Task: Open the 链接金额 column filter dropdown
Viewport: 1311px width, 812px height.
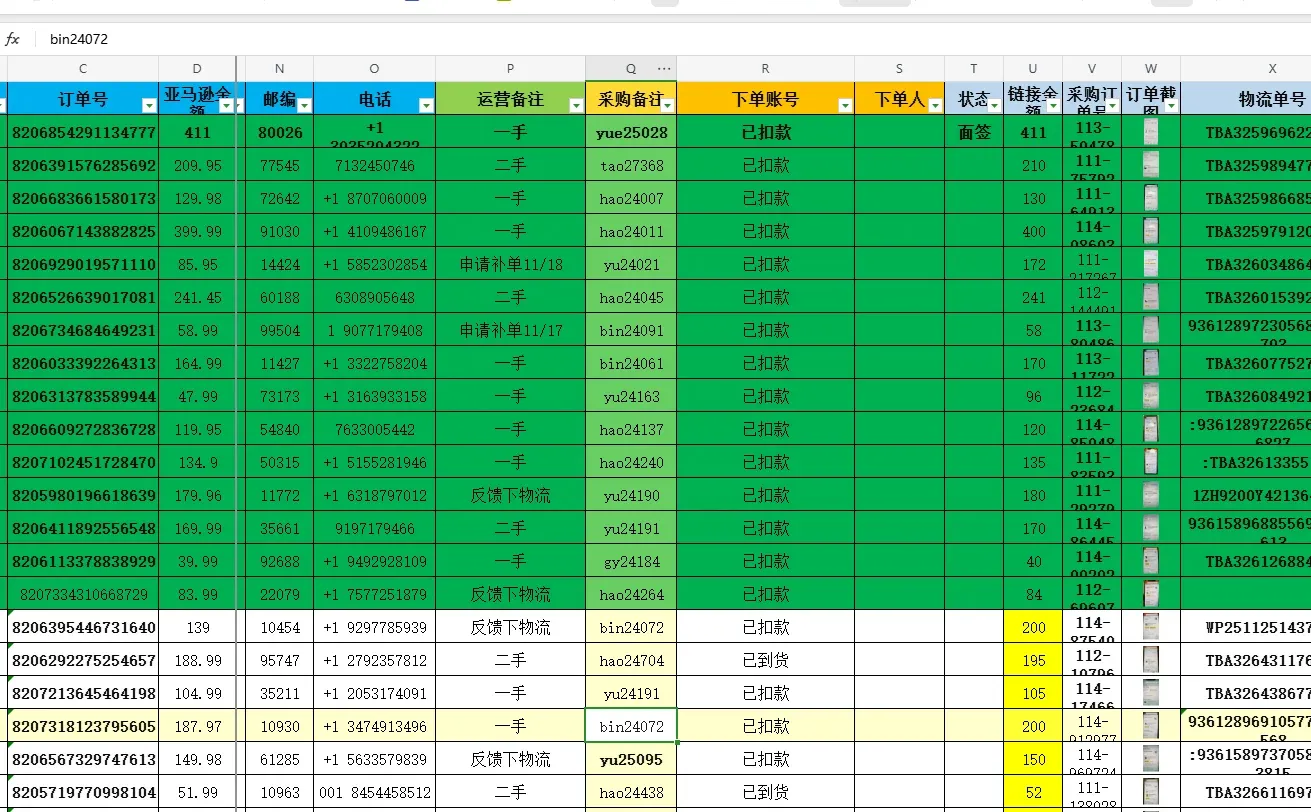Action: point(1053,105)
